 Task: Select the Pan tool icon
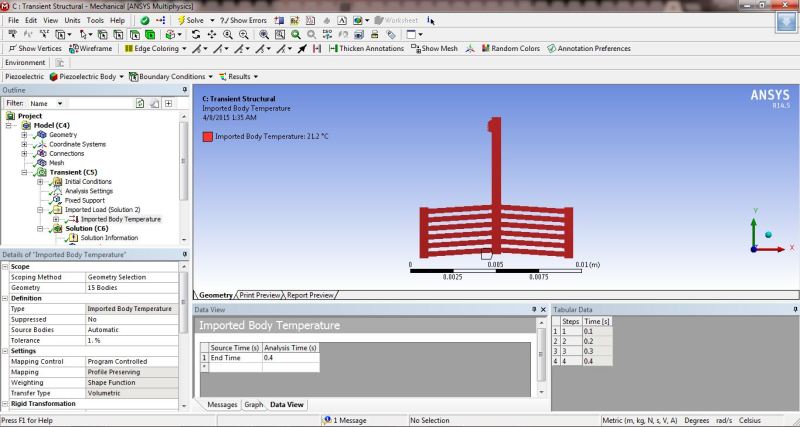[x=212, y=34]
